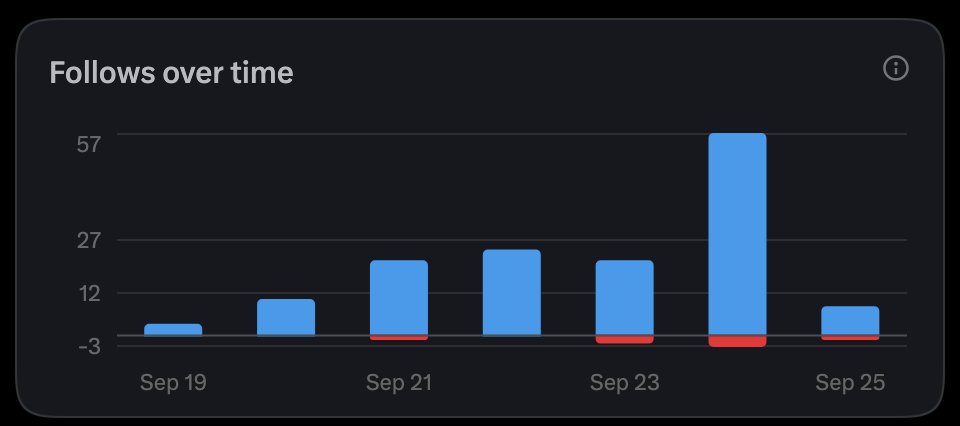This screenshot has width=960, height=426.
Task: Select the tallest blue bar after Sep 23
Action: click(737, 234)
